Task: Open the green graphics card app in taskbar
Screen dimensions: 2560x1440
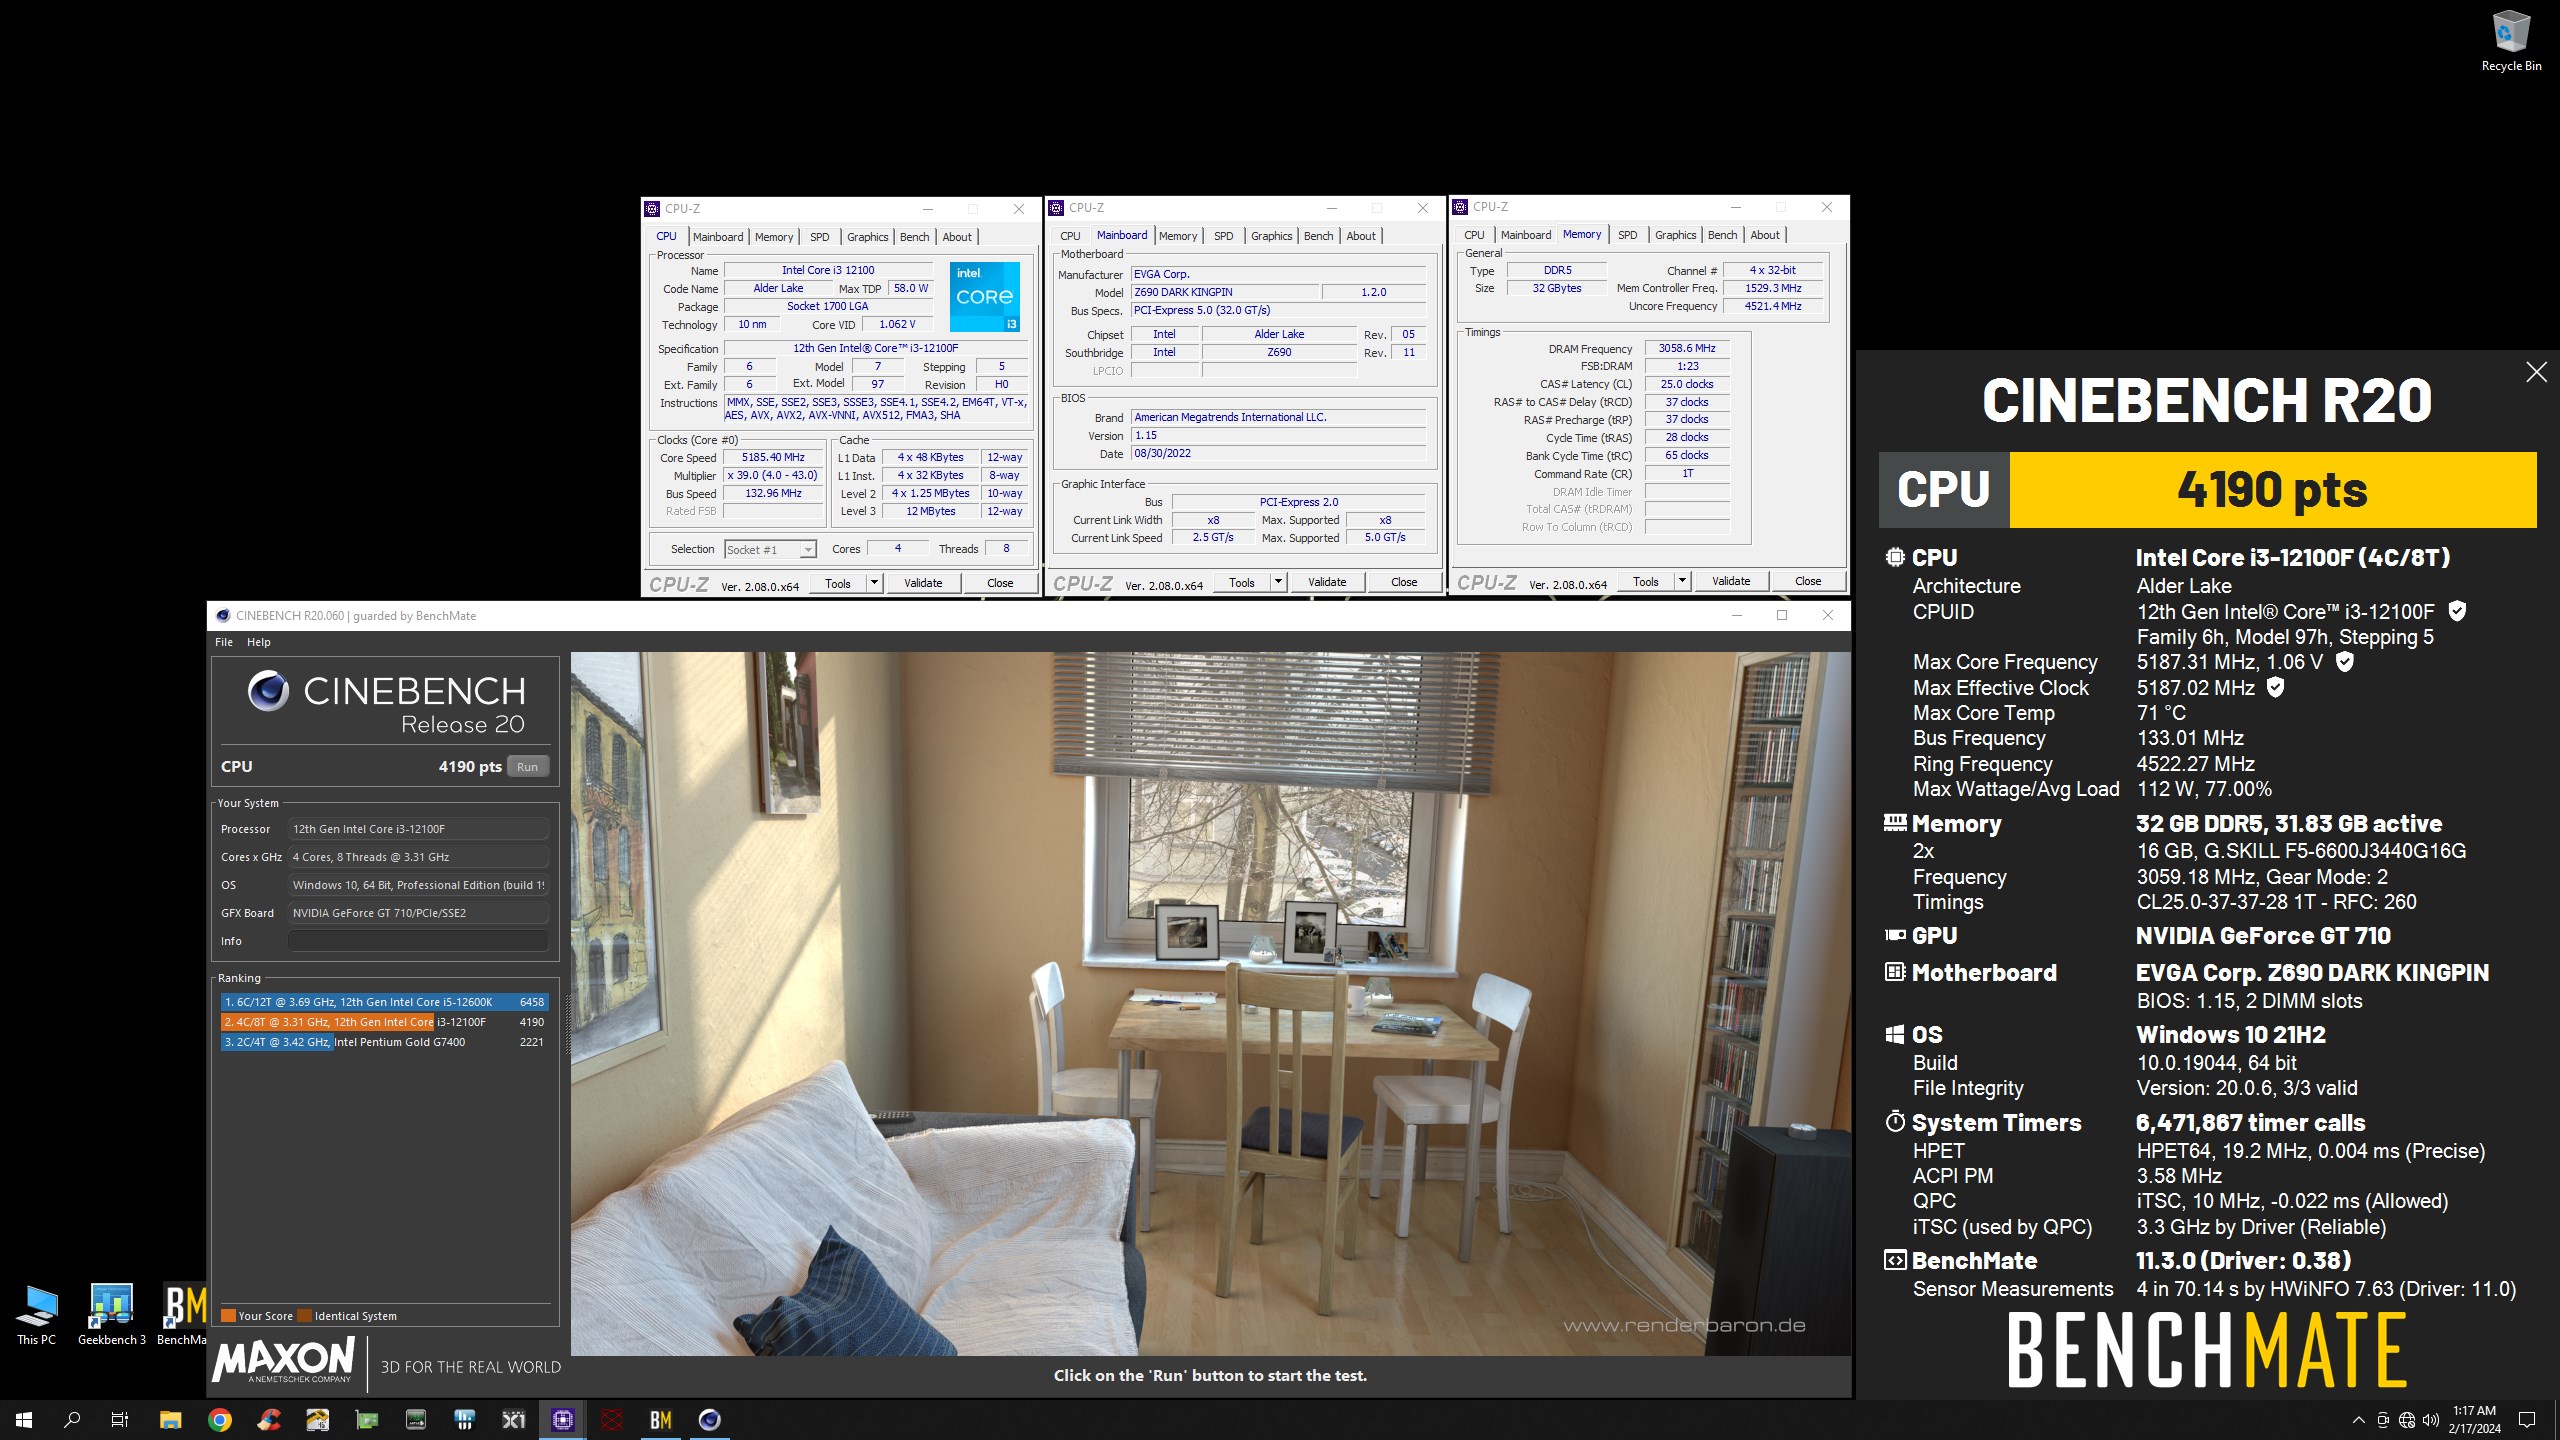Action: (x=367, y=1419)
